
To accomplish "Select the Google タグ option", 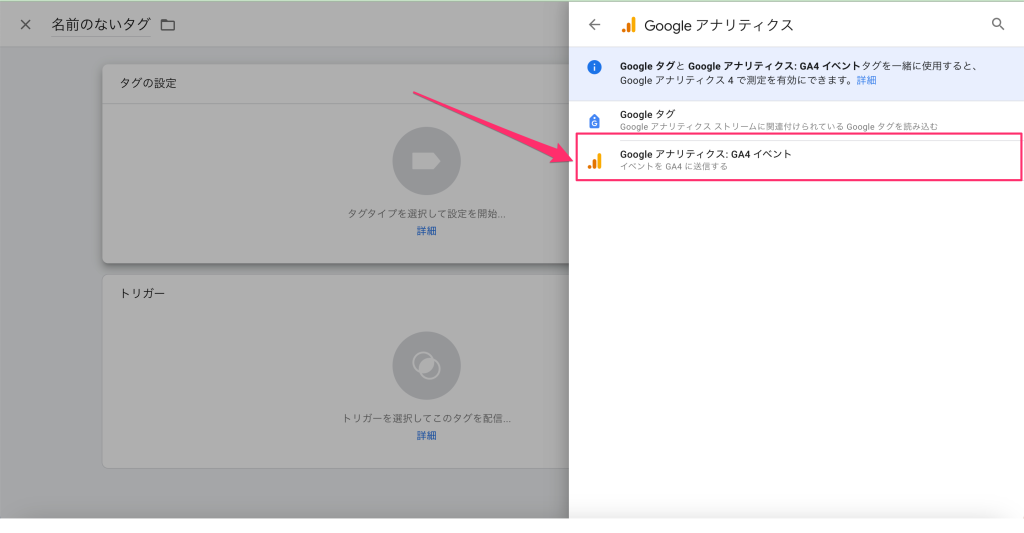I will click(x=796, y=120).
